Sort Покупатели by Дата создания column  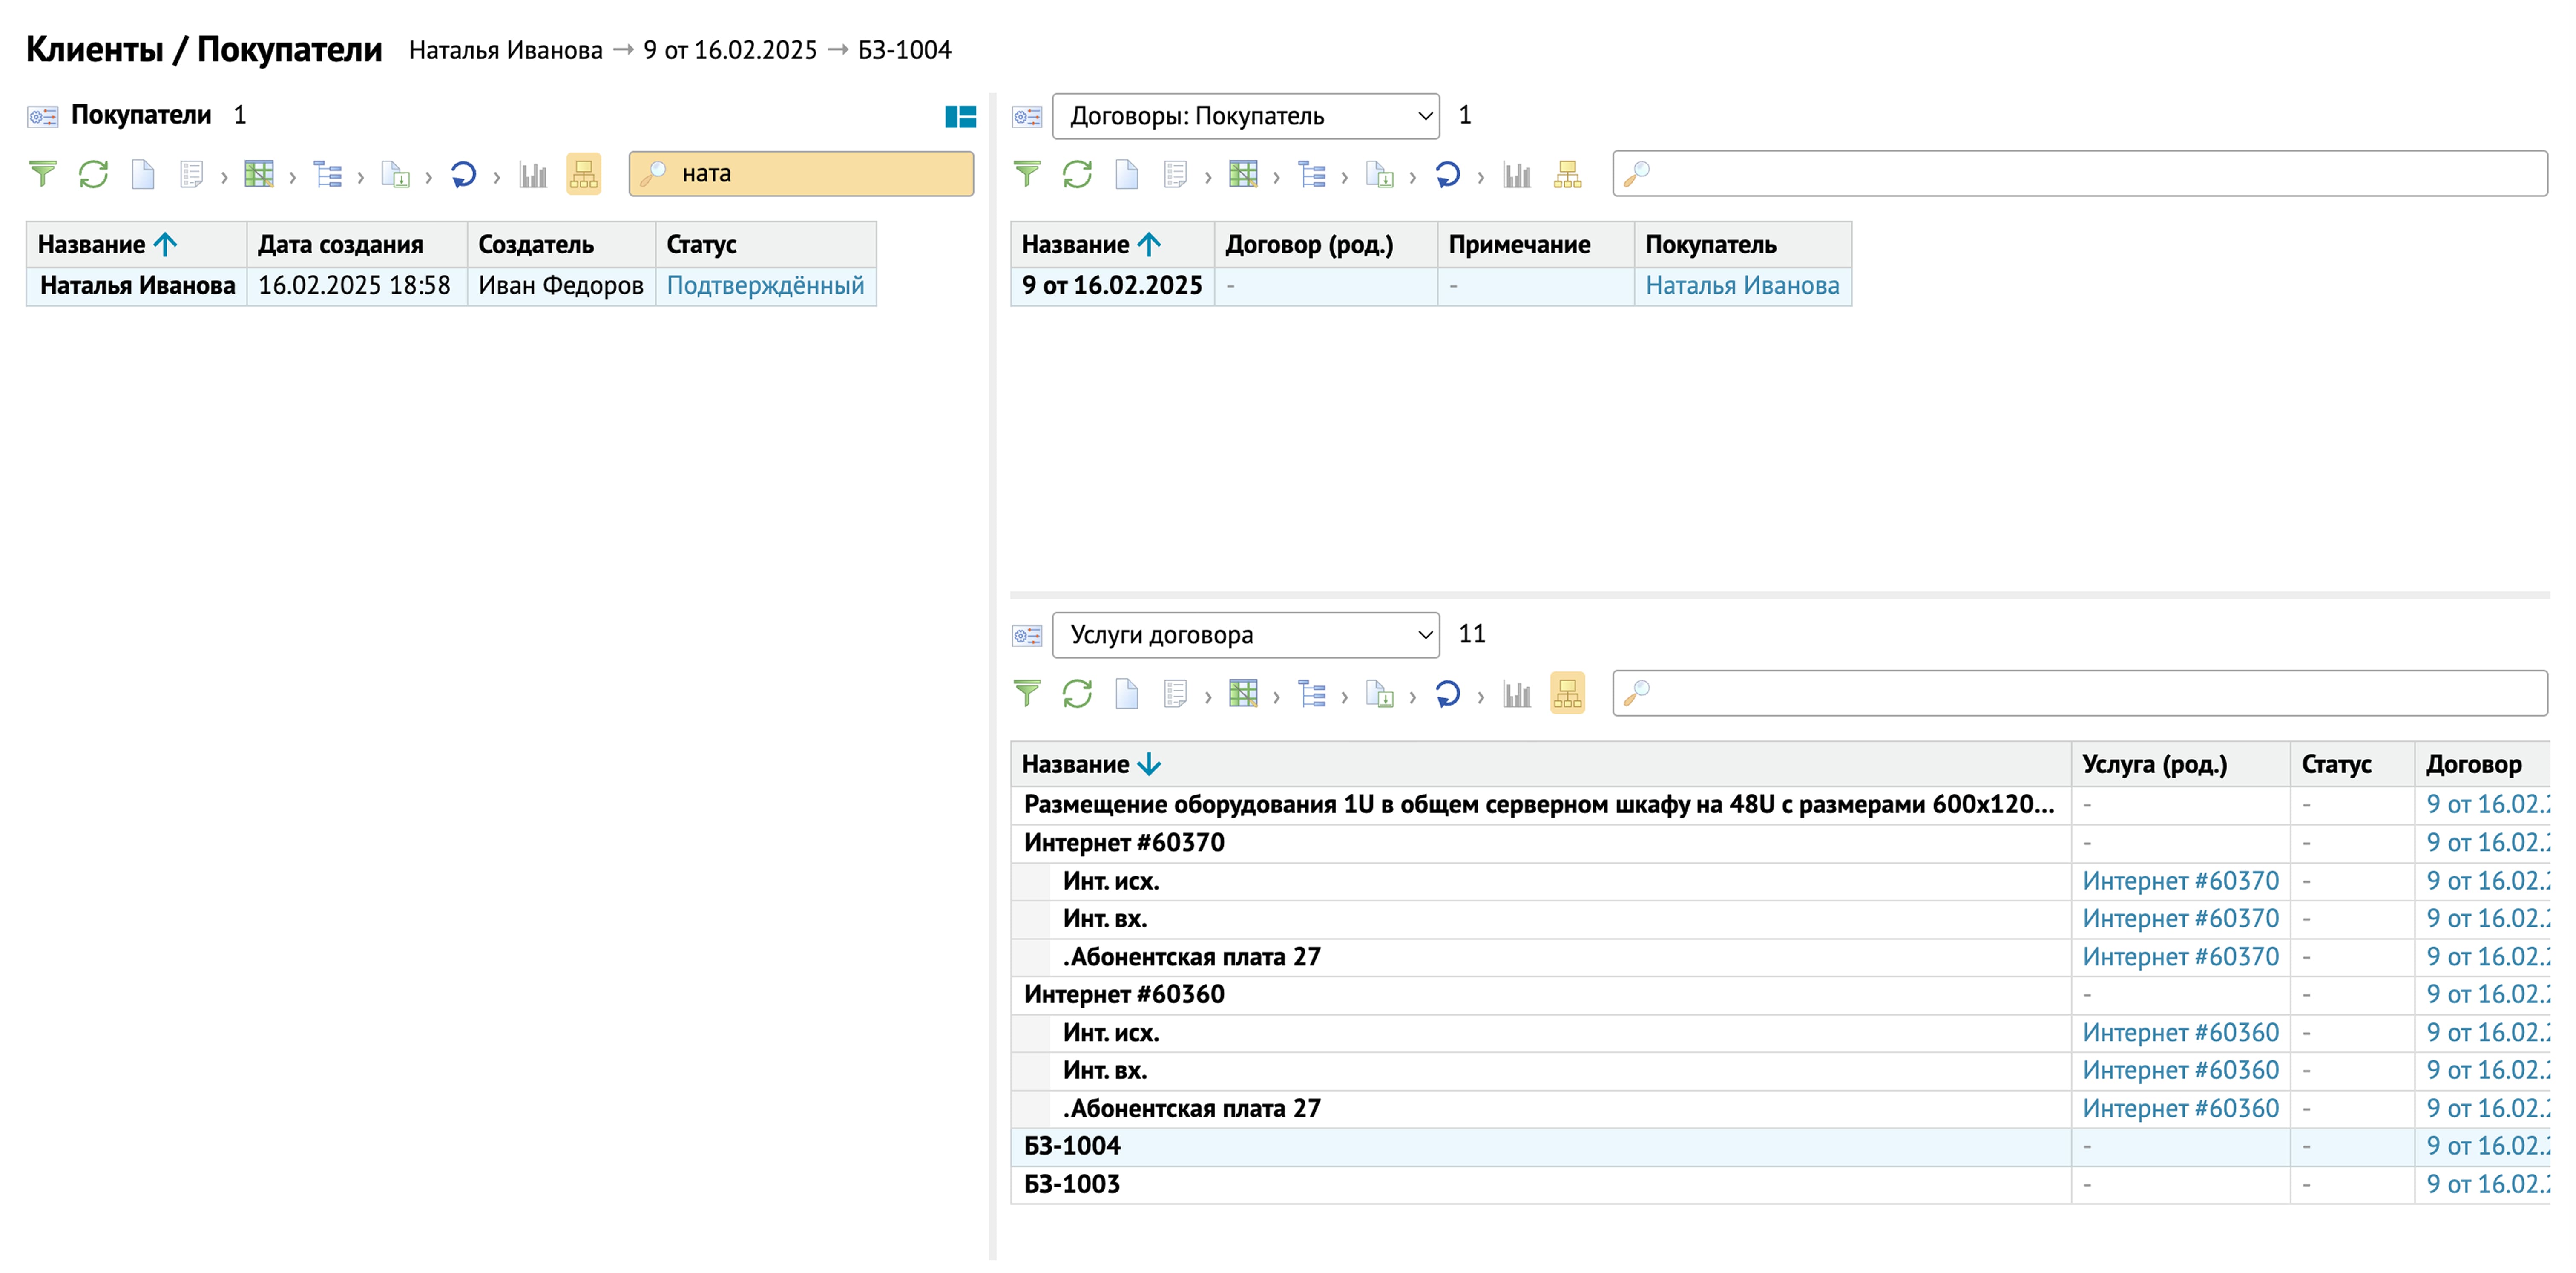357,244
